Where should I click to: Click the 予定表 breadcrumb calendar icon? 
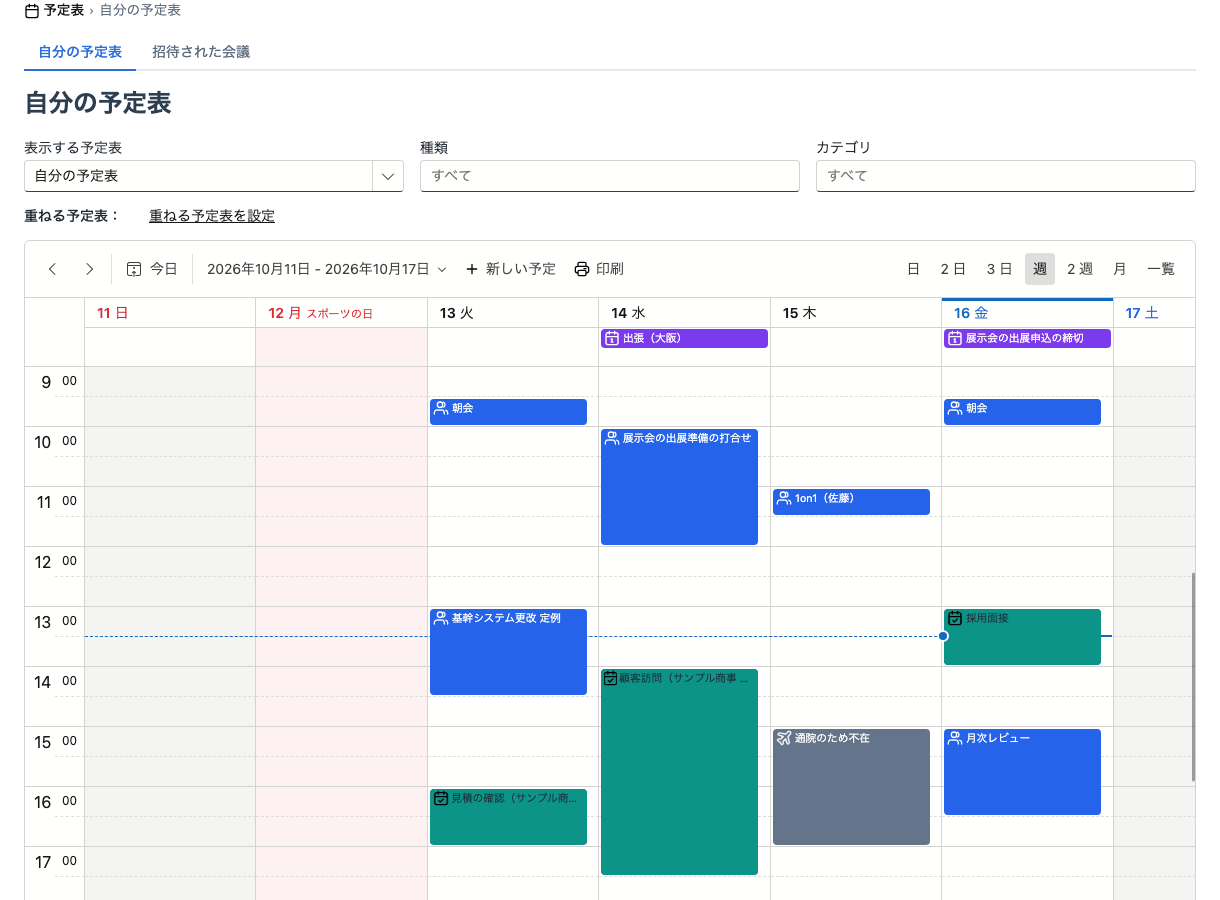tap(32, 11)
